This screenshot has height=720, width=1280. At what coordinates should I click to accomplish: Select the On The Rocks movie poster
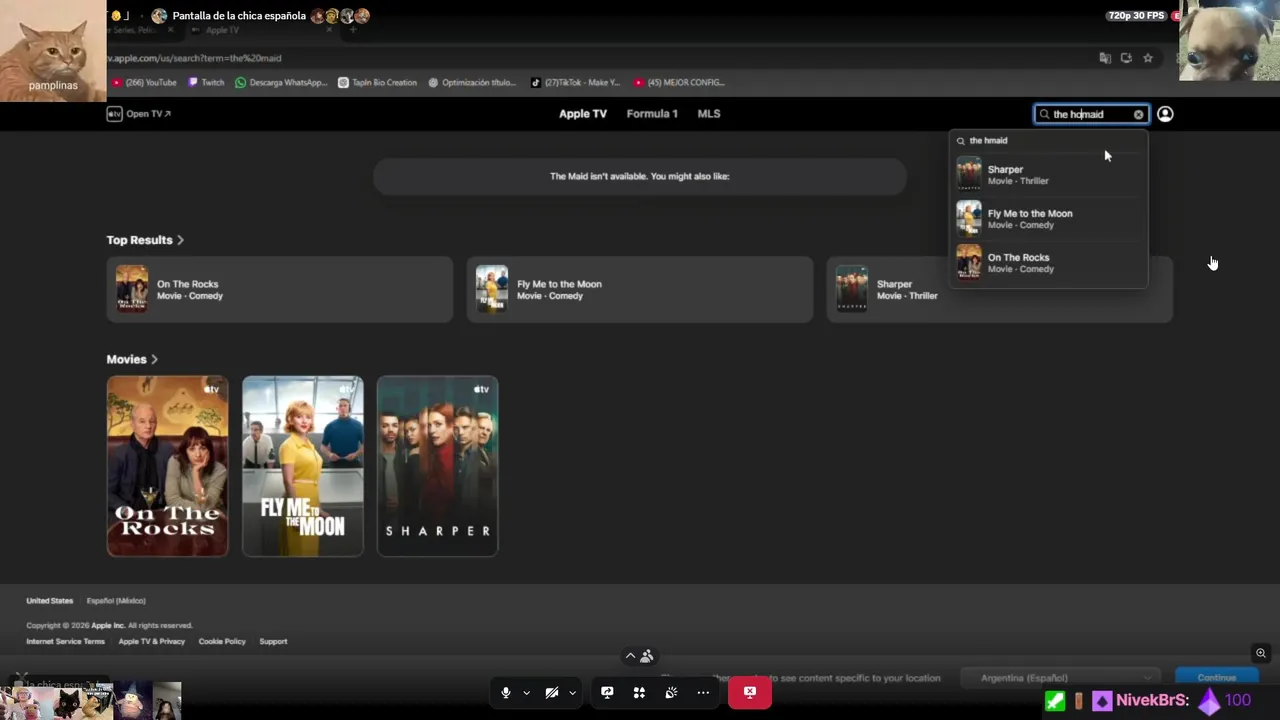point(167,466)
